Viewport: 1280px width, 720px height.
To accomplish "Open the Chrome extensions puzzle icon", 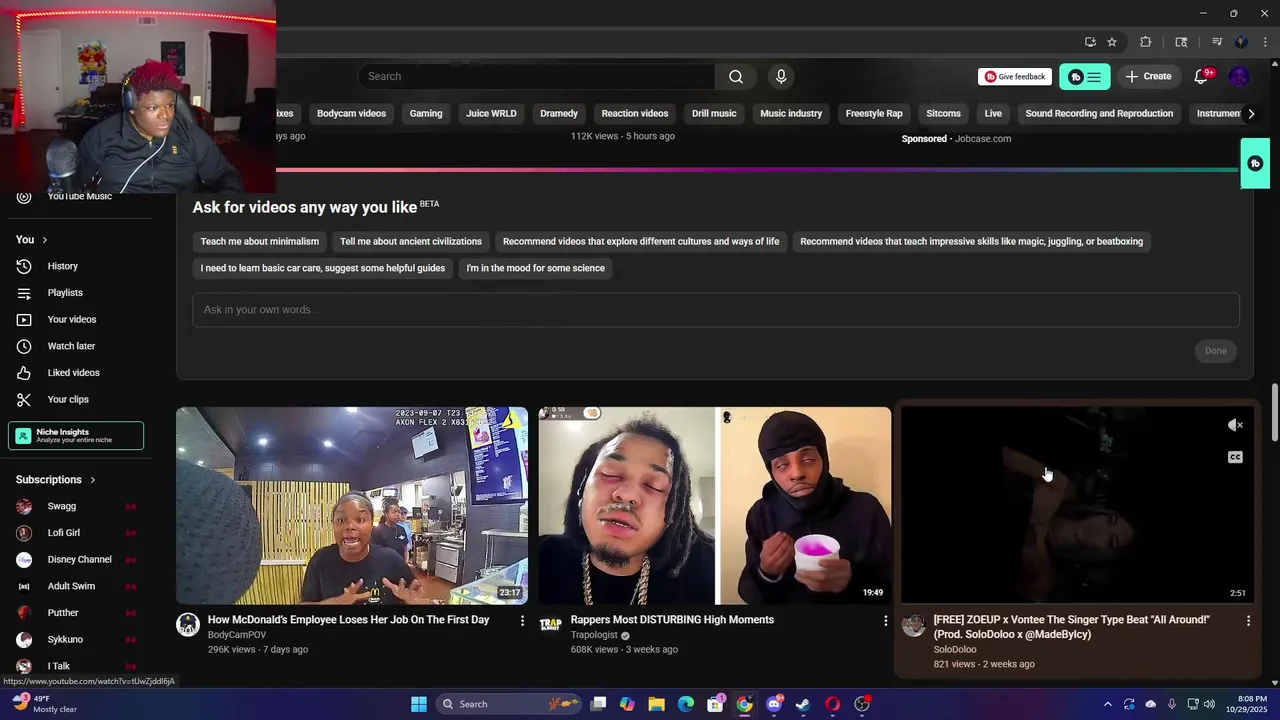I will tap(1146, 42).
